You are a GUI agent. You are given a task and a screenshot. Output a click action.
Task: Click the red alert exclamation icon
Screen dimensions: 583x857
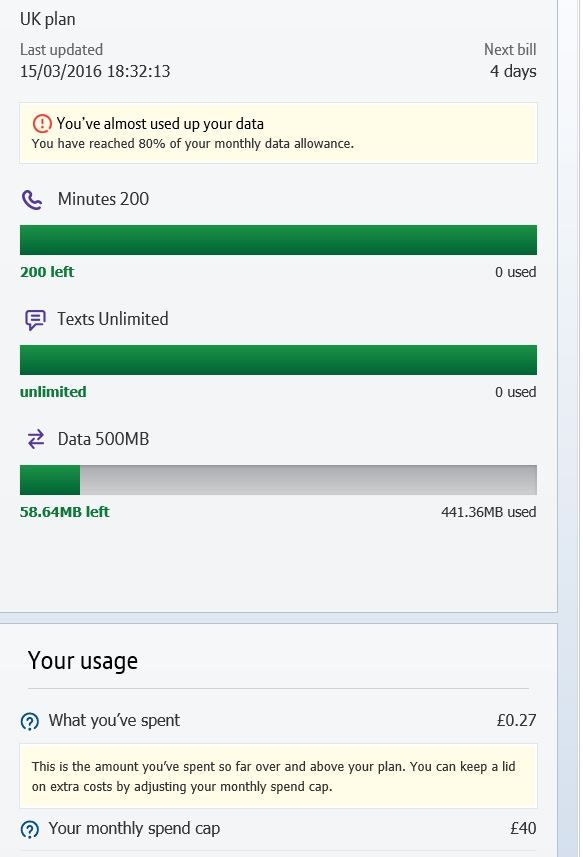coord(42,124)
